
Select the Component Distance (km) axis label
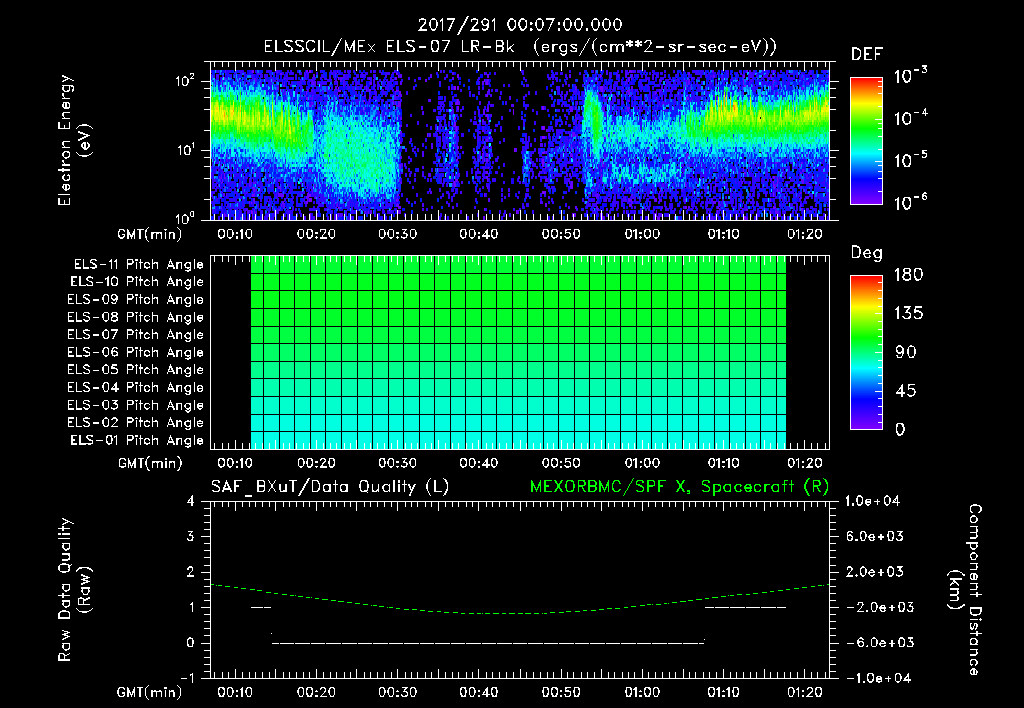(966, 589)
